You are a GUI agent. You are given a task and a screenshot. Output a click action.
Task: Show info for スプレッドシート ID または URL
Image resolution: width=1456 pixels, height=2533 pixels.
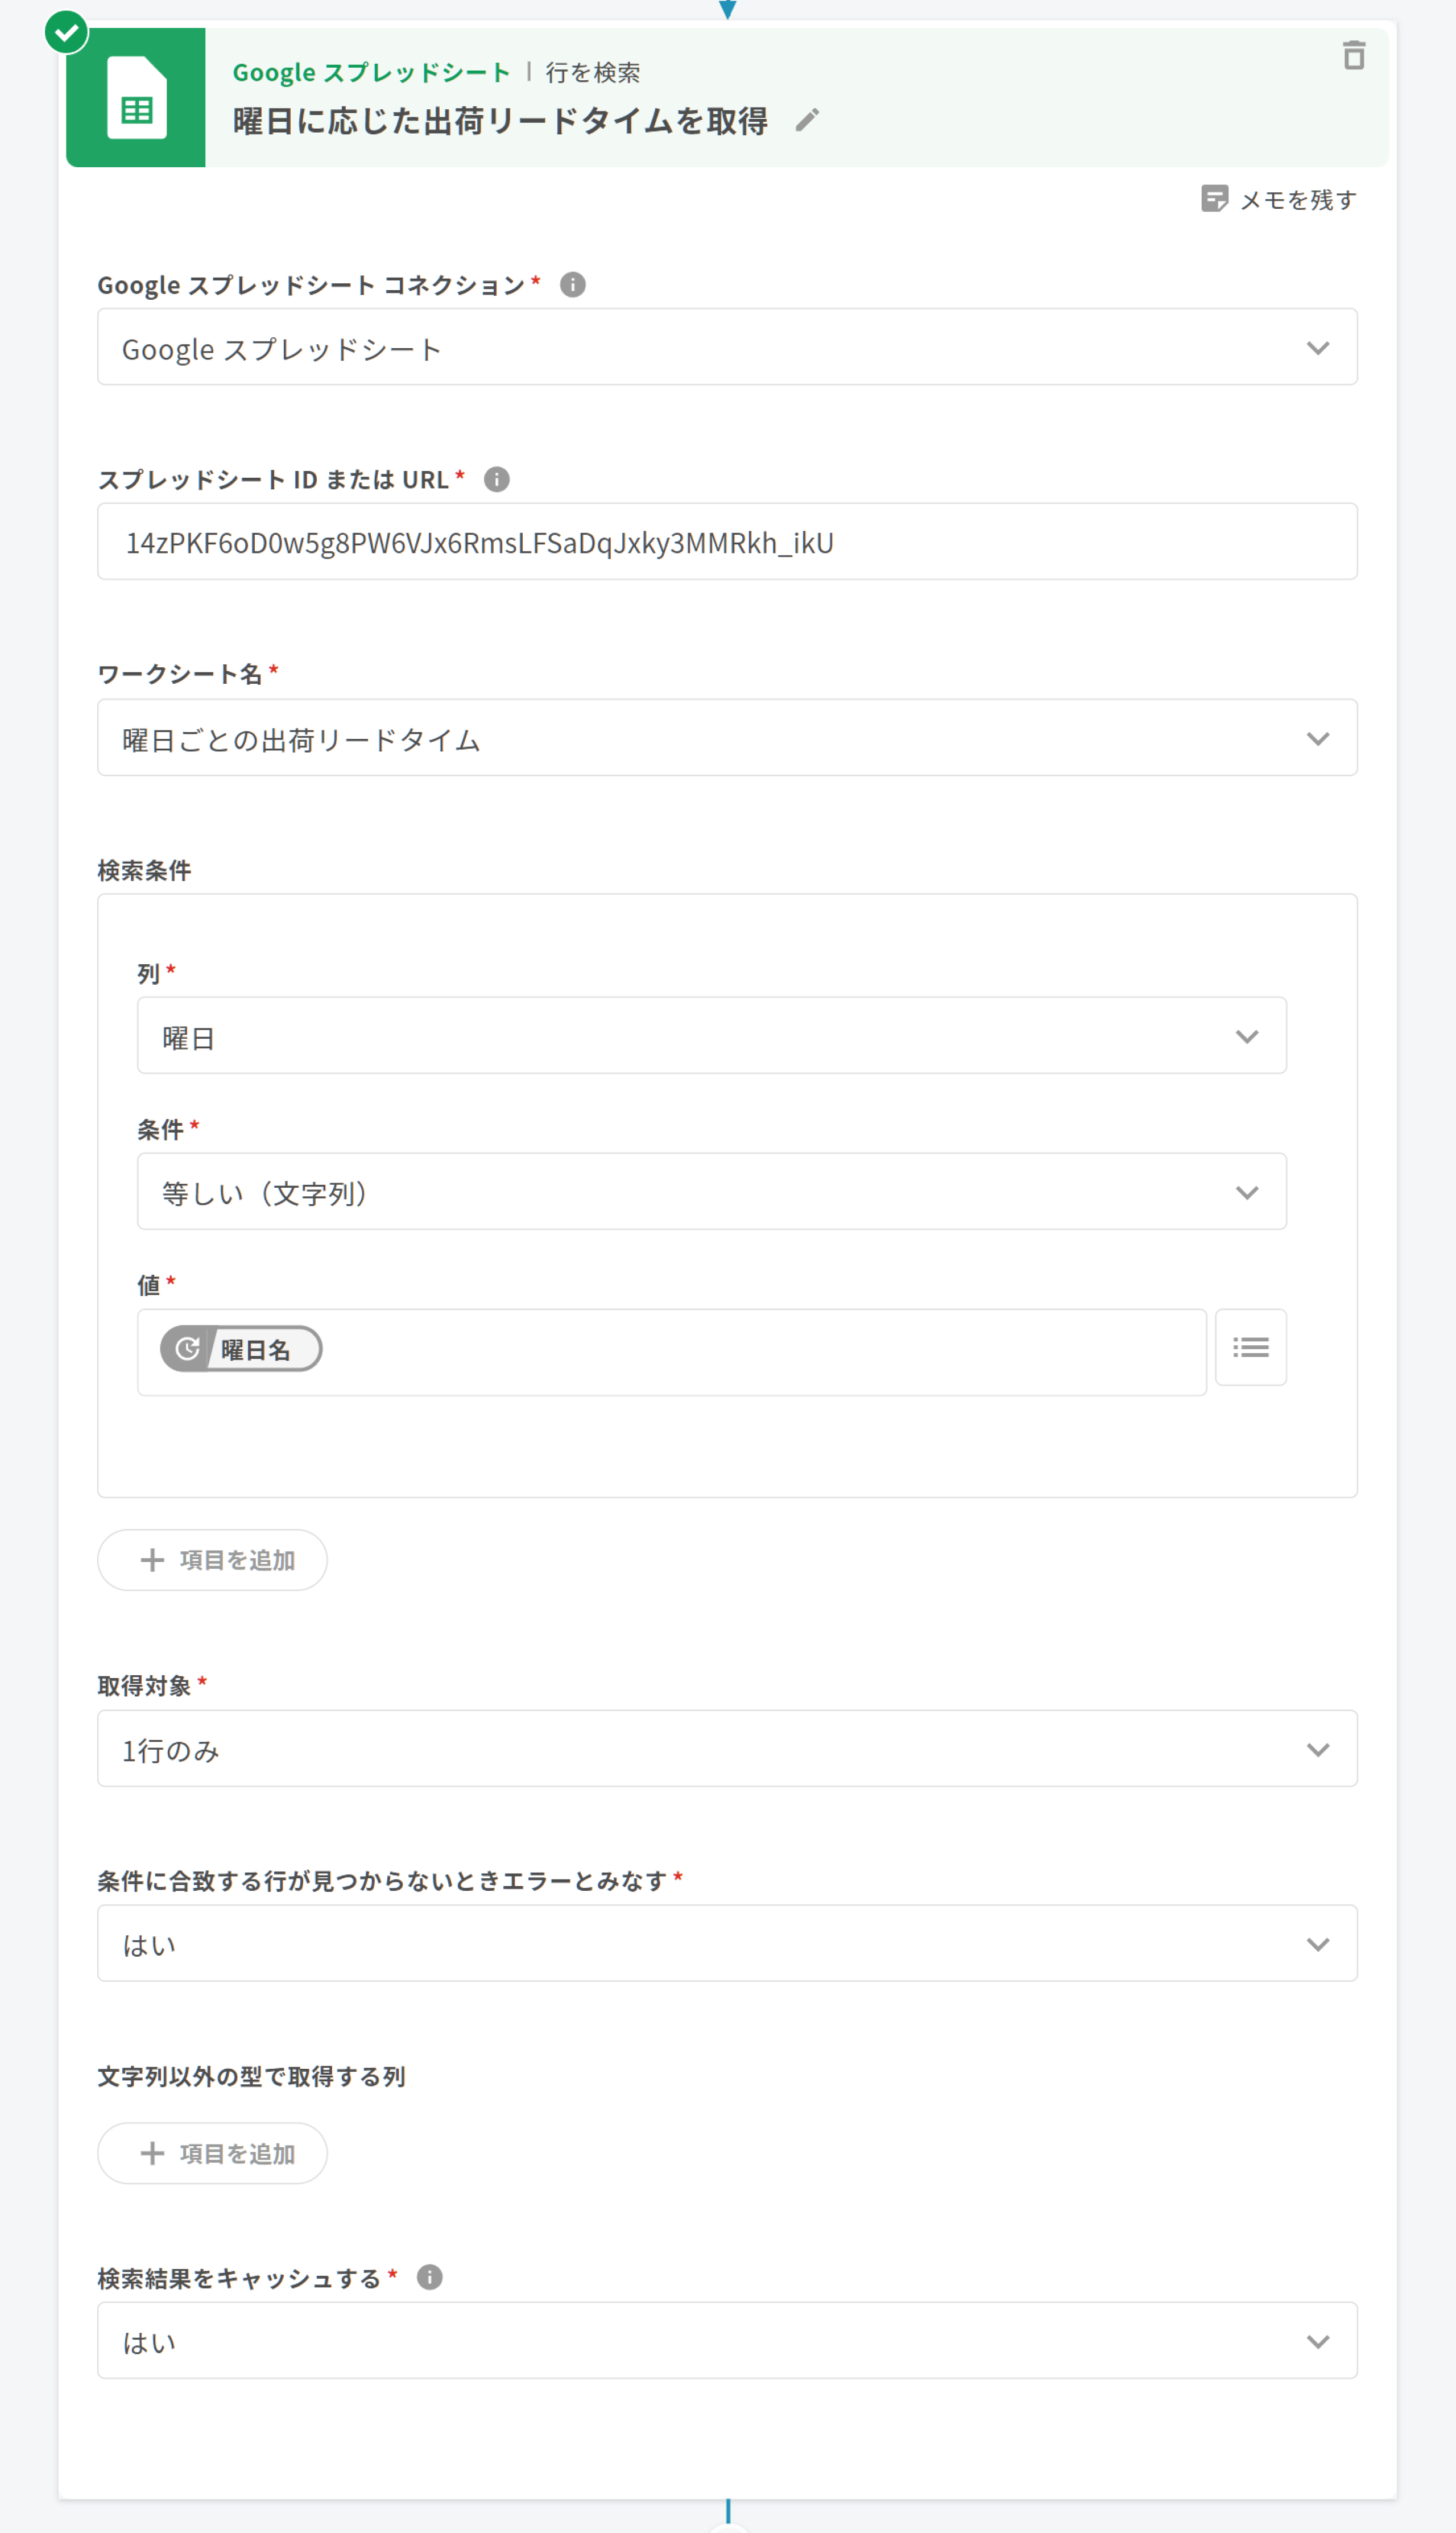496,480
